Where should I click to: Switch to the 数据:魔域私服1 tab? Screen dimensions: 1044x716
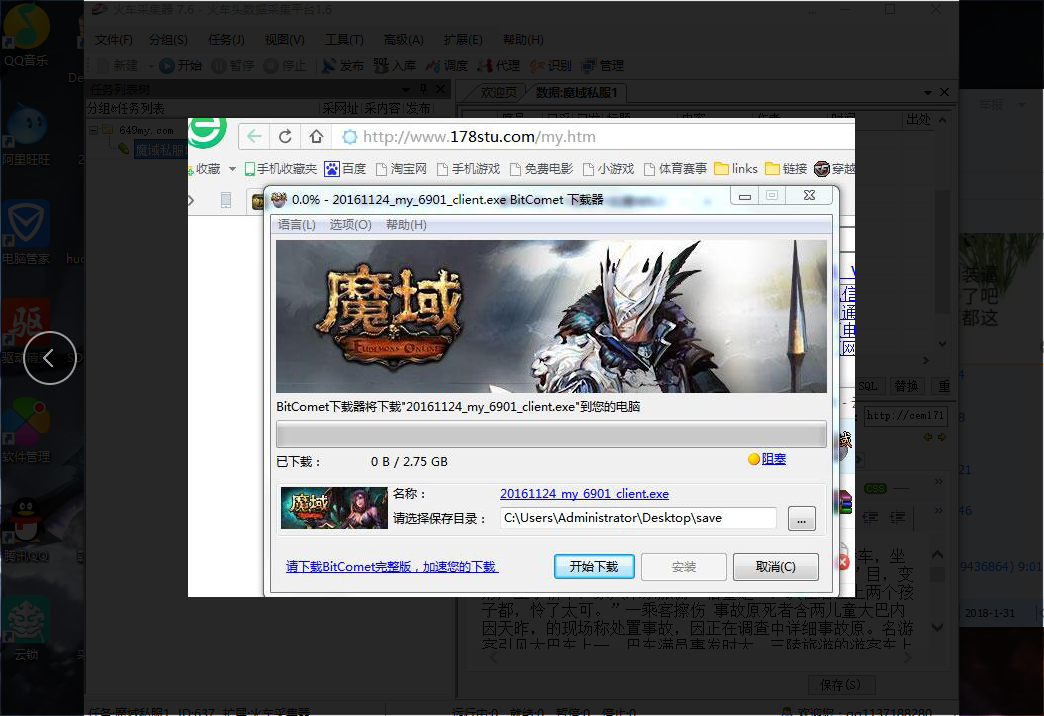point(575,91)
